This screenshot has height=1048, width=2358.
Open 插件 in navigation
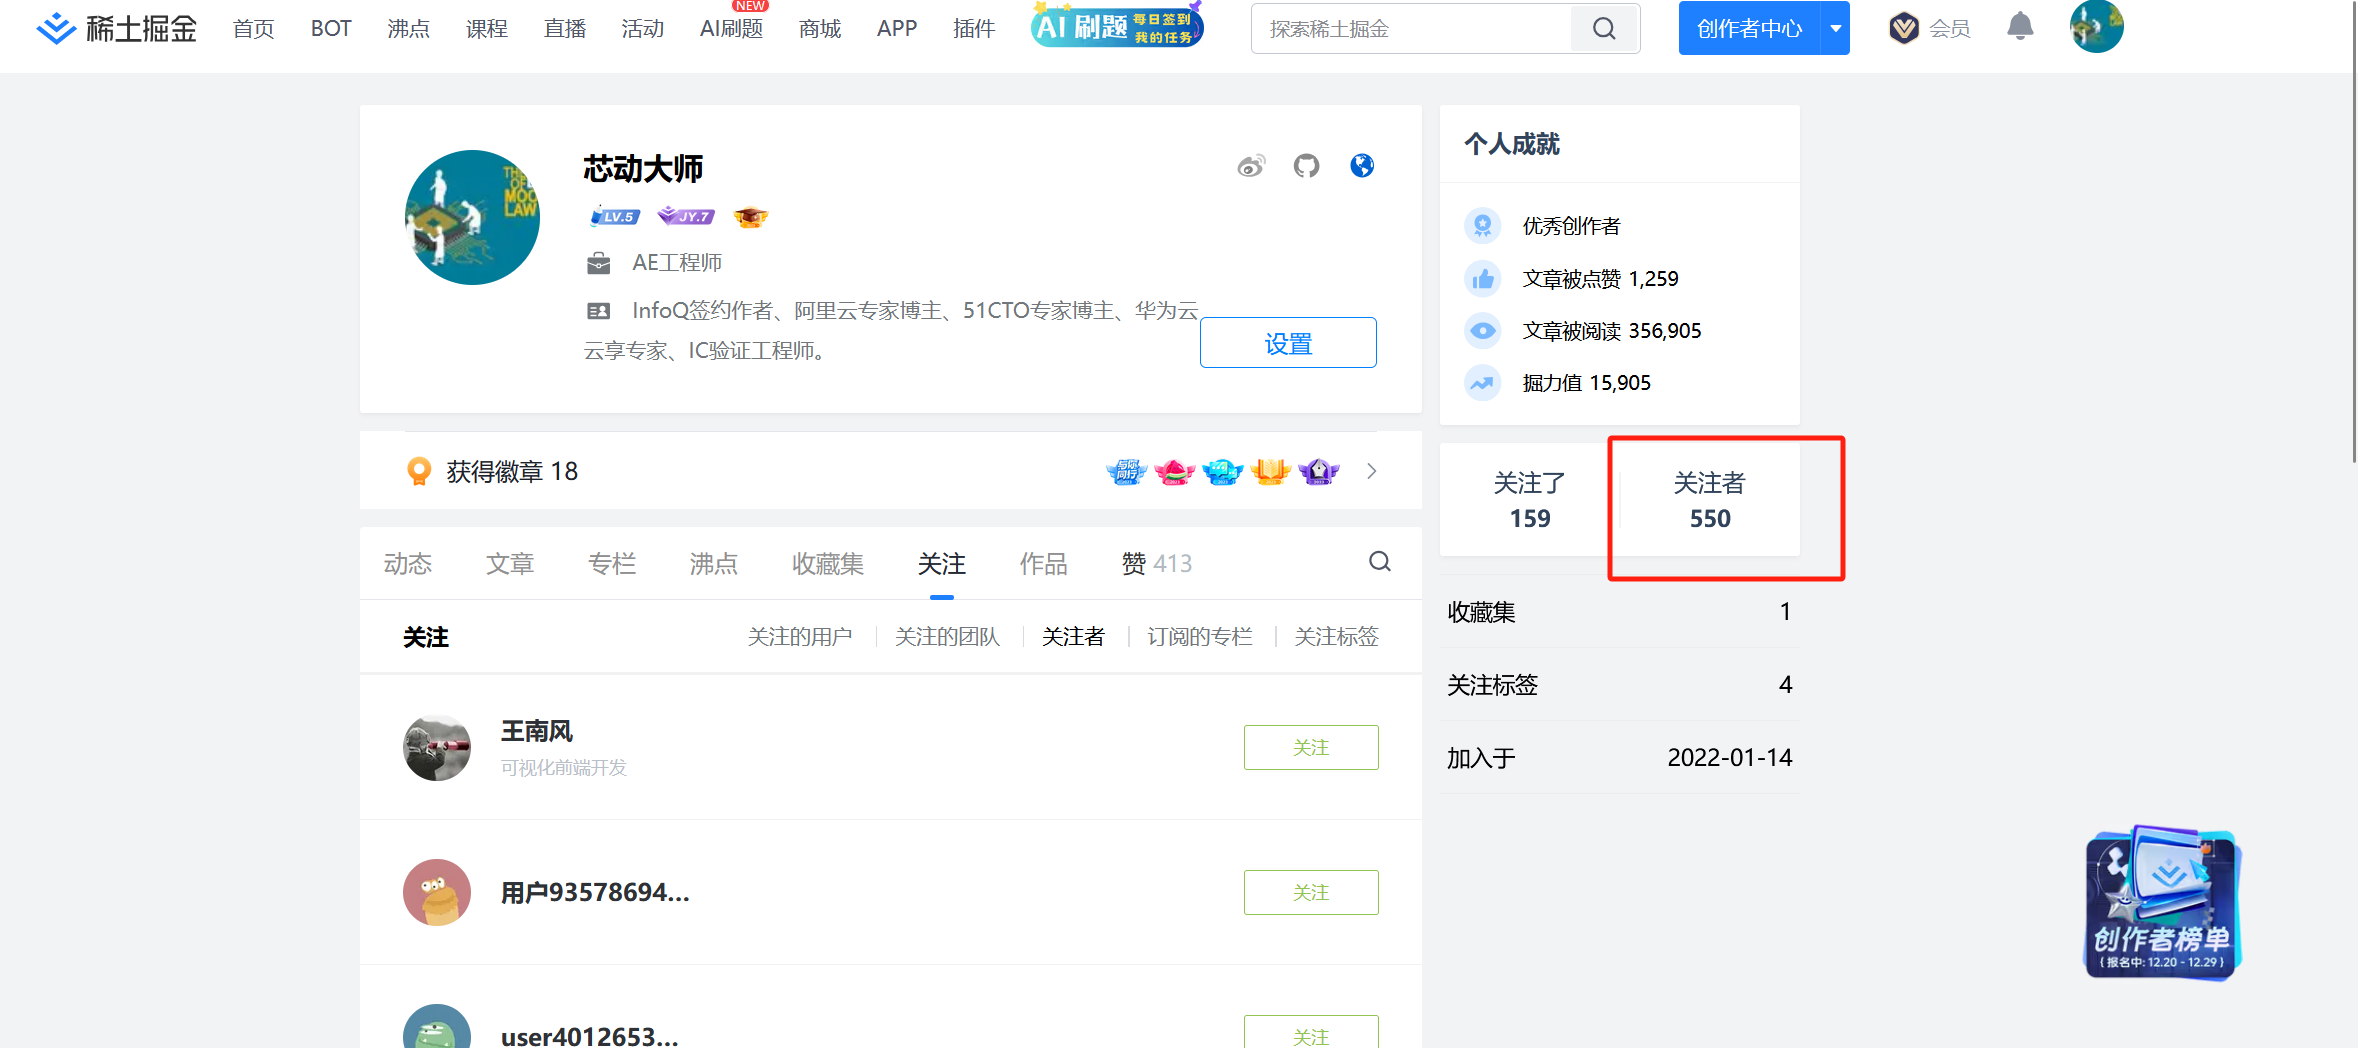[974, 28]
